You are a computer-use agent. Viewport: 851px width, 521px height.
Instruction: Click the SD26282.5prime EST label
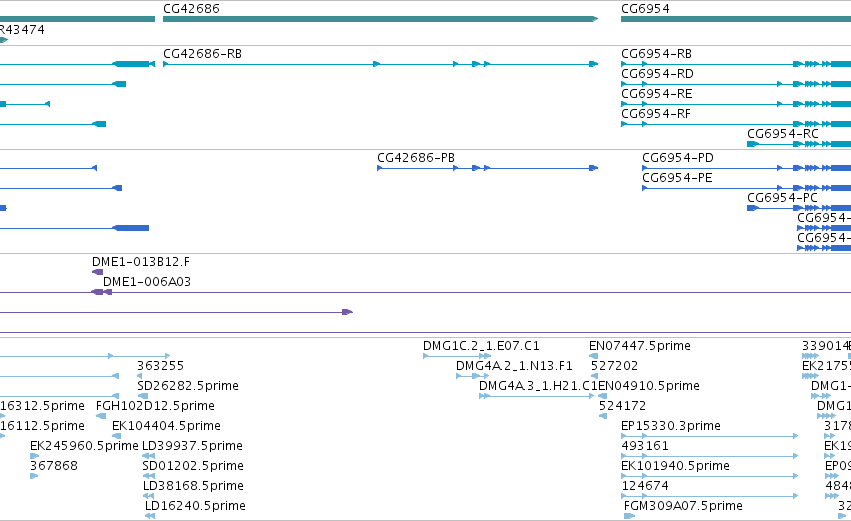[x=188, y=386]
